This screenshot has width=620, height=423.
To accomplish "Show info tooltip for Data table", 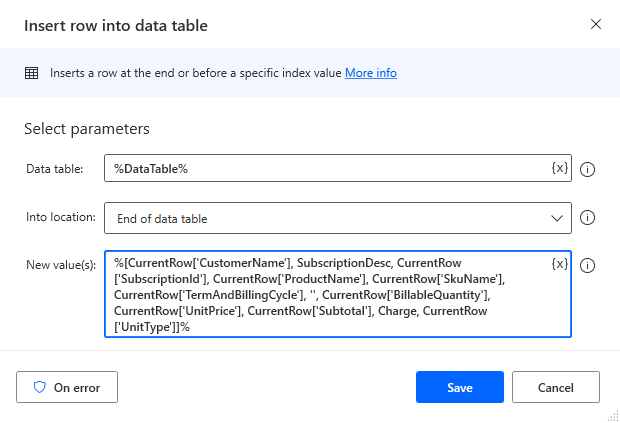I will 587,169.
